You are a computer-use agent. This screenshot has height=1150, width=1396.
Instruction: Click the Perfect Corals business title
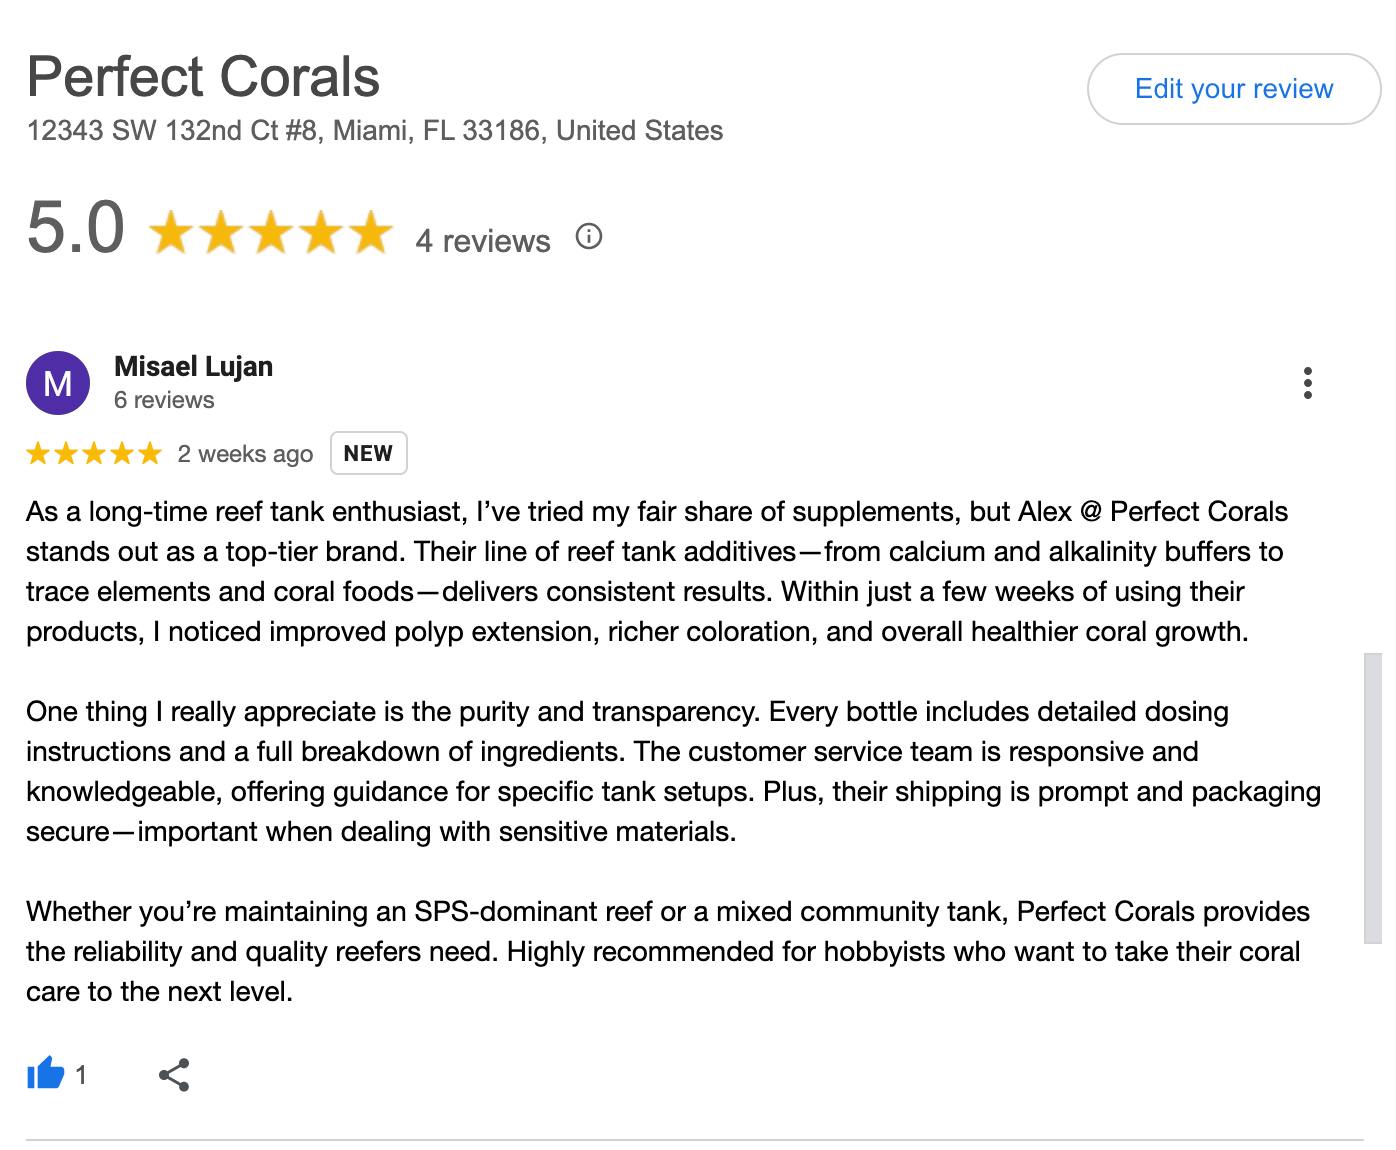click(x=203, y=77)
